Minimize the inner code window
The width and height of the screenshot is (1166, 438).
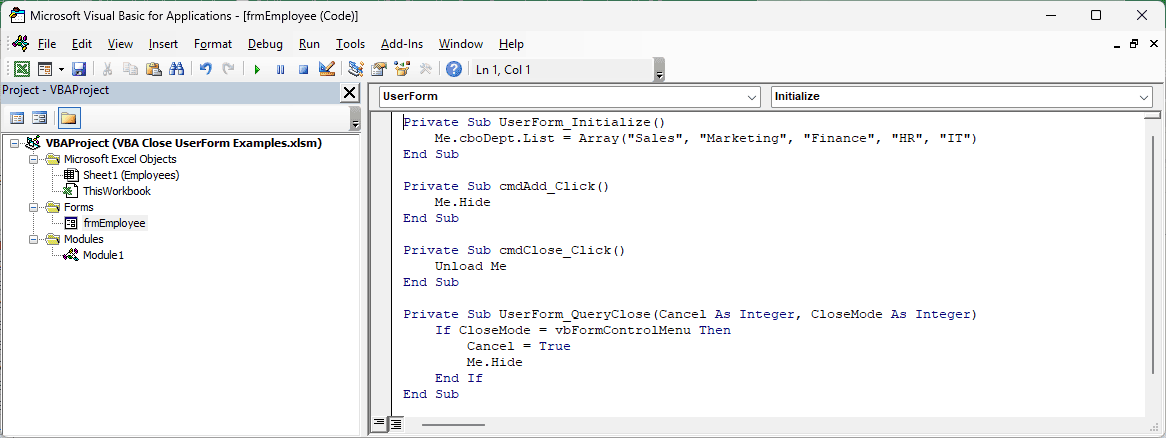1118,44
